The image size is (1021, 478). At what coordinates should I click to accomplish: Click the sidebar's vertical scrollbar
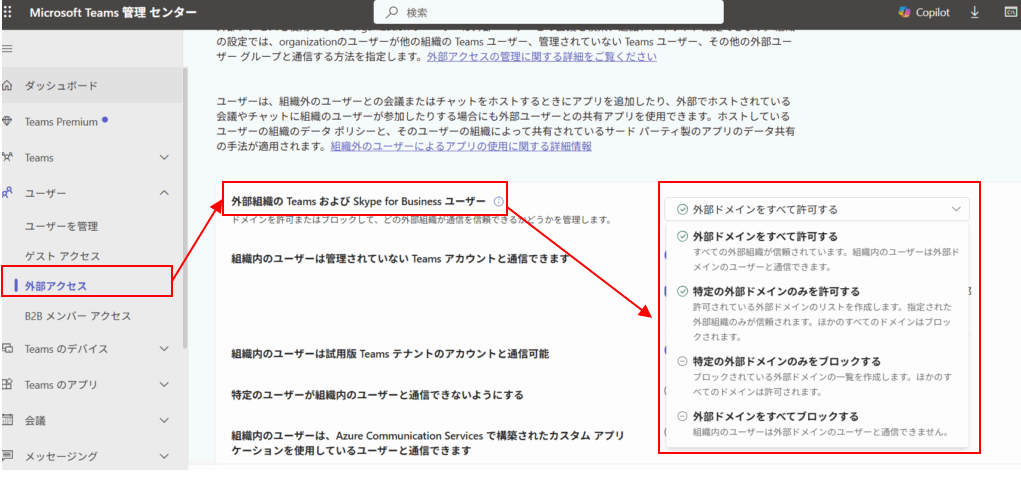(x=184, y=200)
